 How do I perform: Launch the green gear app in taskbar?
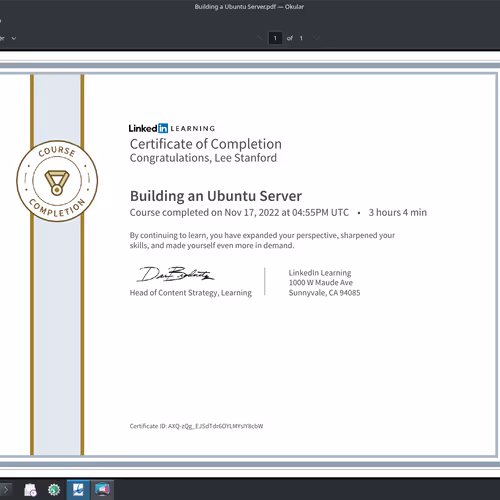click(54, 490)
